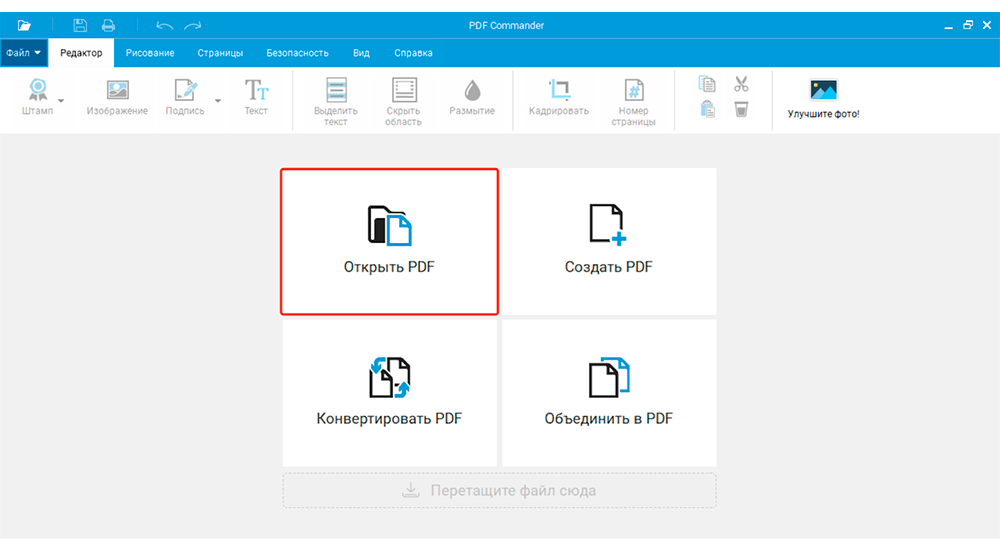Click the save floppy disk icon
1000x550 pixels.
[80, 26]
